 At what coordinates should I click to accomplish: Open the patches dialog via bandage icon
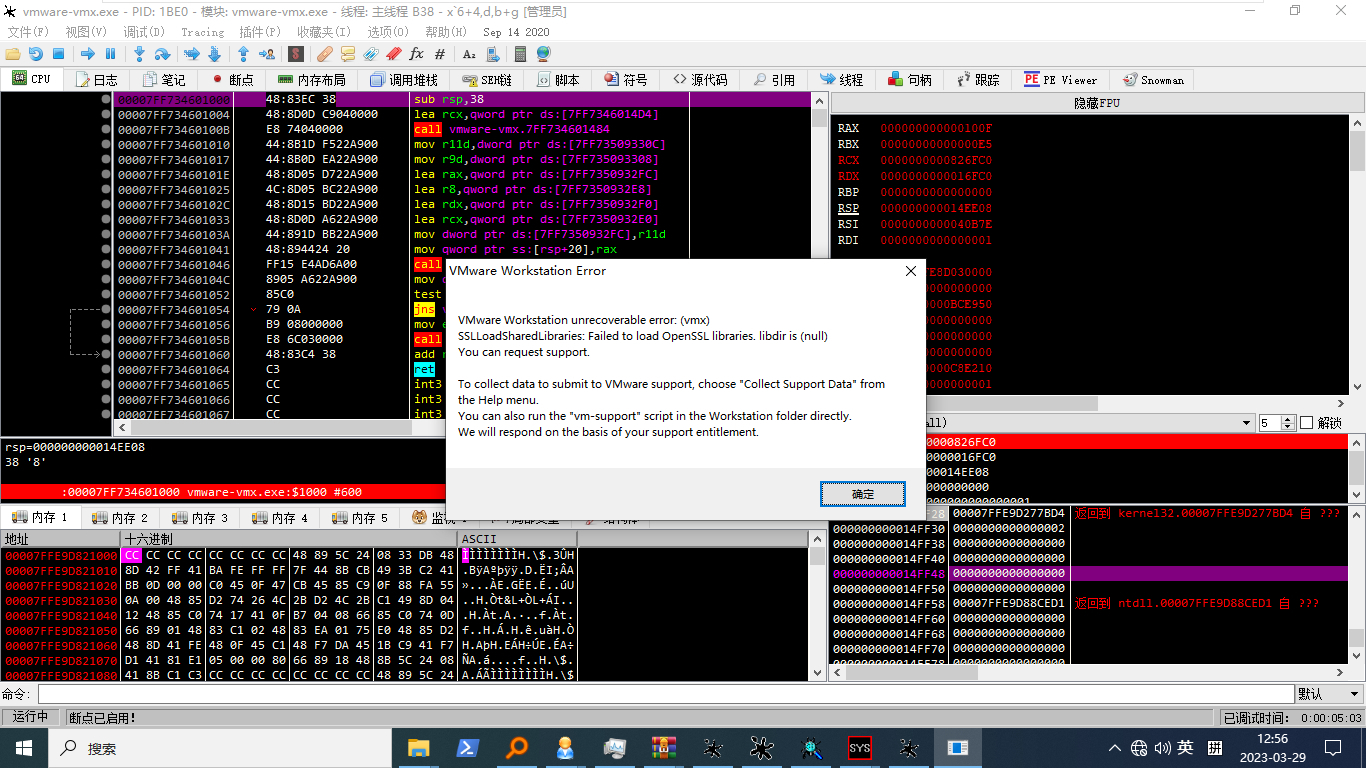point(325,54)
